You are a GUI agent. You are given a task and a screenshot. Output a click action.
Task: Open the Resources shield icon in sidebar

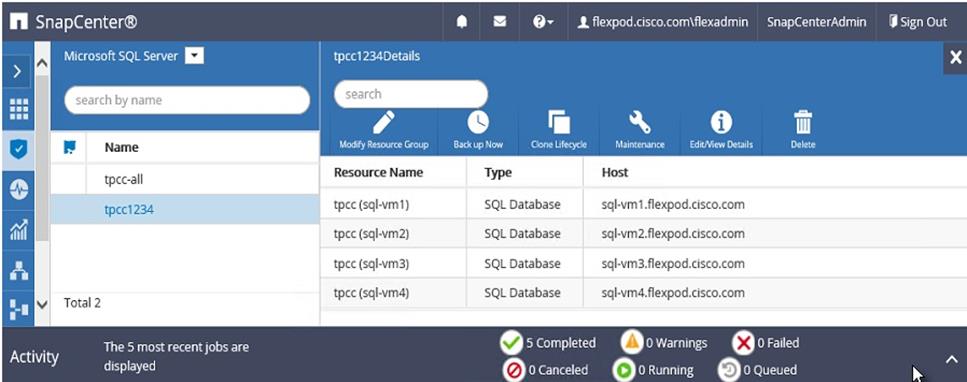point(19,150)
